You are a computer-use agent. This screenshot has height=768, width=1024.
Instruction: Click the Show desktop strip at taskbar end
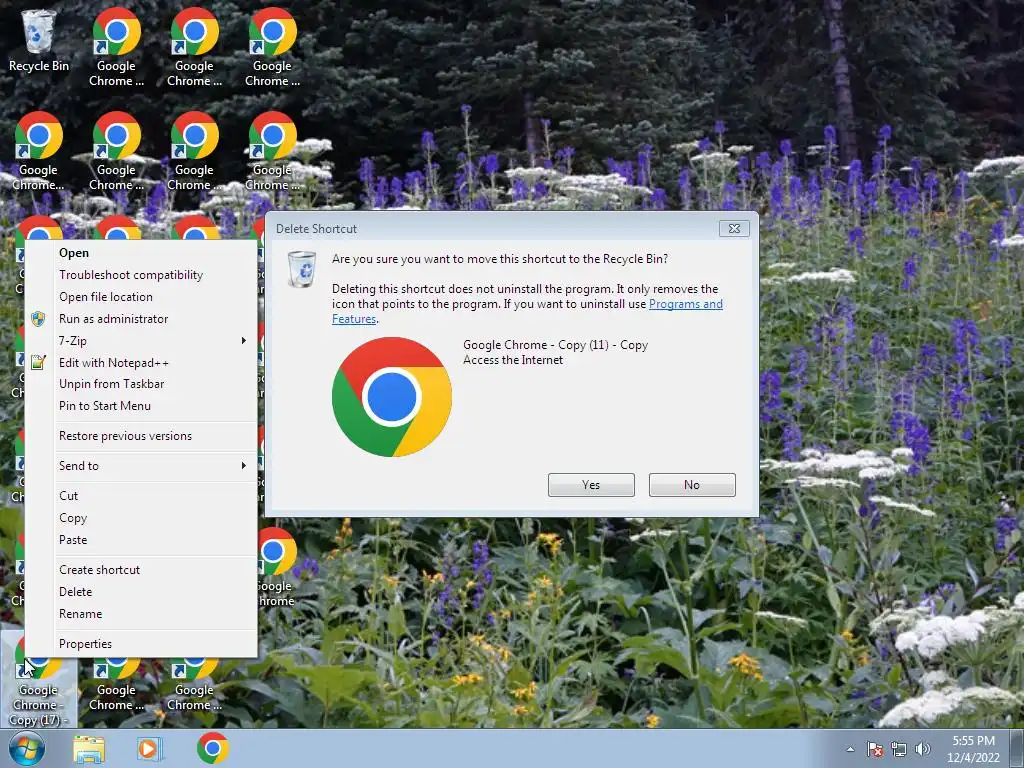coord(1019,749)
